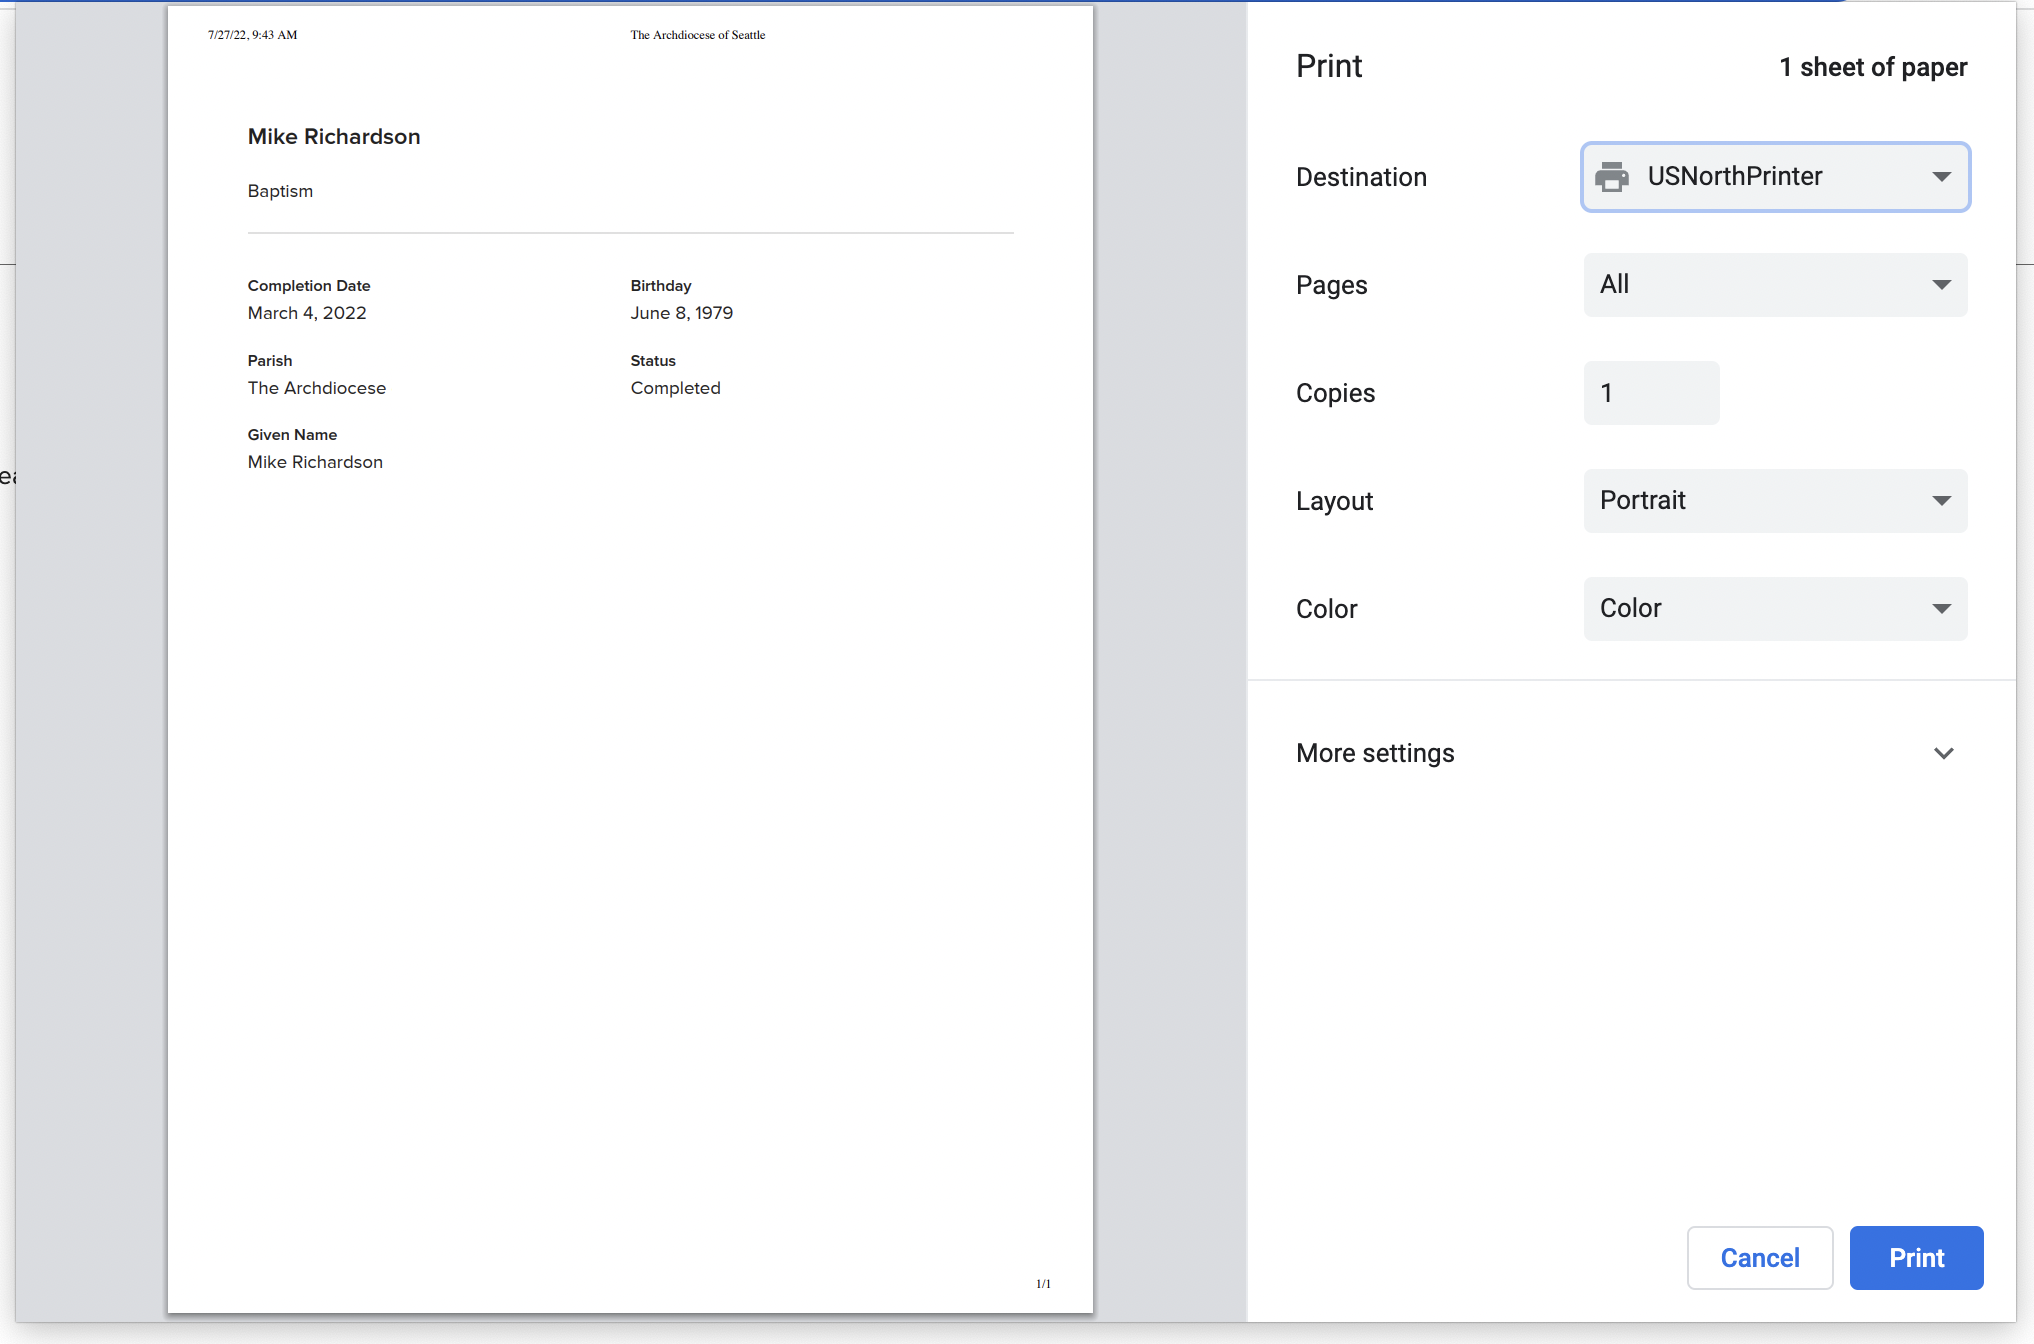Click the Cancel button

pos(1760,1257)
